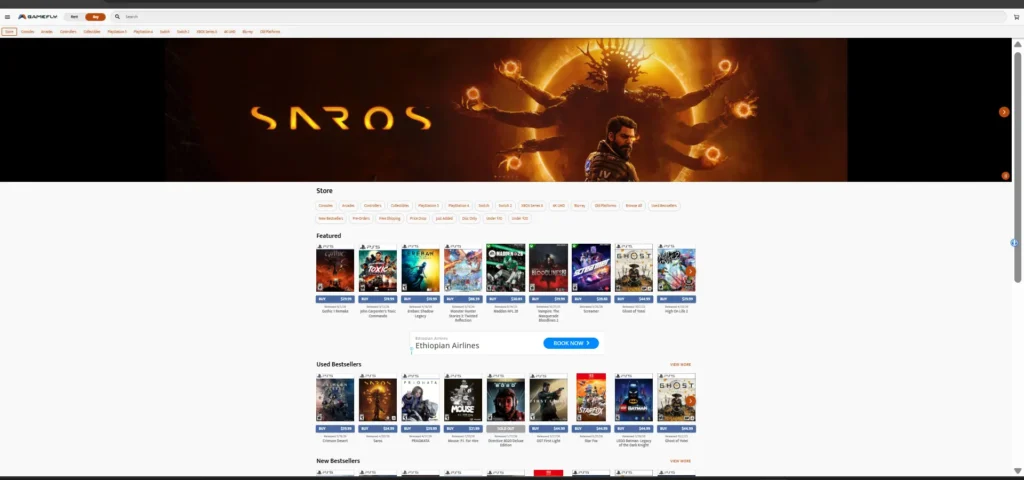Click scrollbar down arrow

[x=1017, y=471]
